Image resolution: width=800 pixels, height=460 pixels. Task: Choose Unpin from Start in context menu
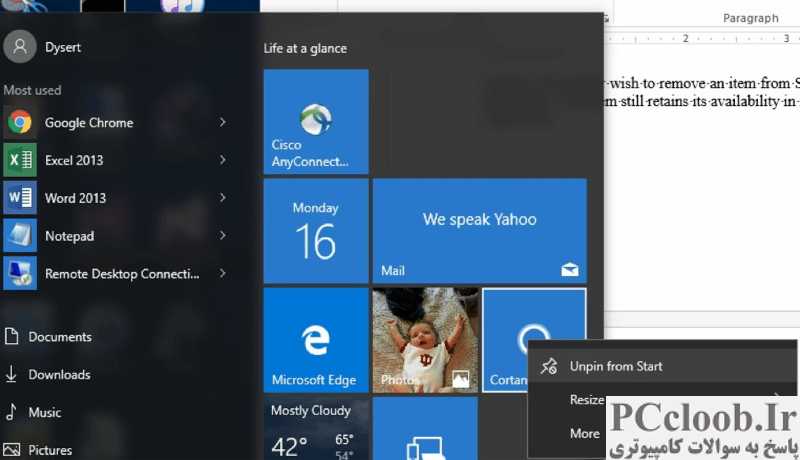(x=662, y=366)
